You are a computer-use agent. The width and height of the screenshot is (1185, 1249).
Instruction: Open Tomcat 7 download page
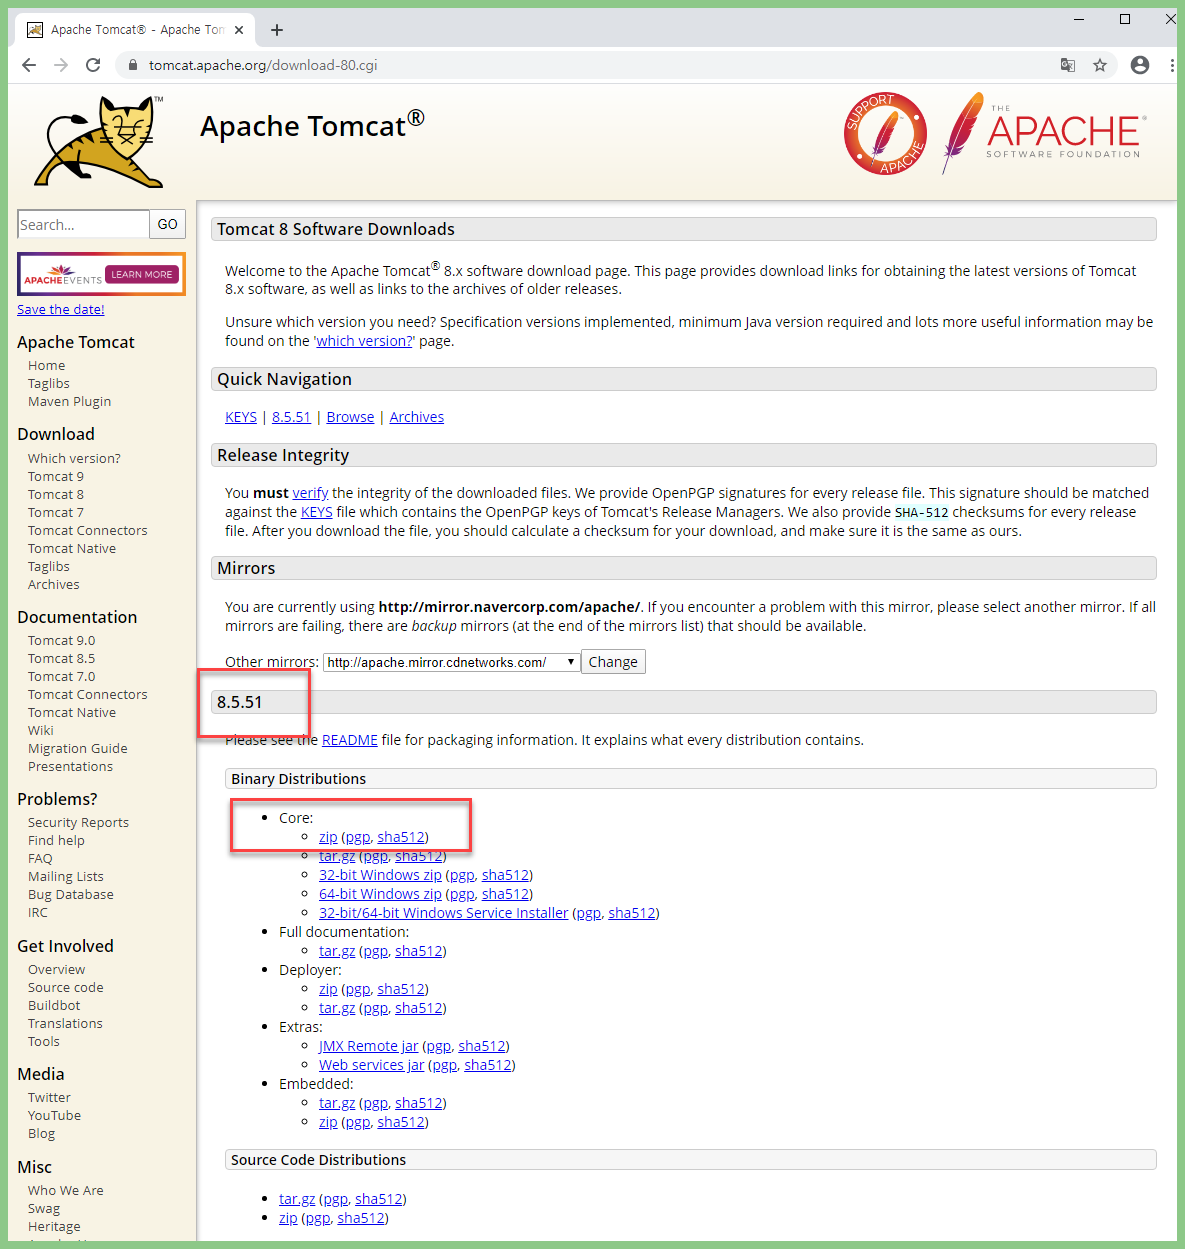56,513
